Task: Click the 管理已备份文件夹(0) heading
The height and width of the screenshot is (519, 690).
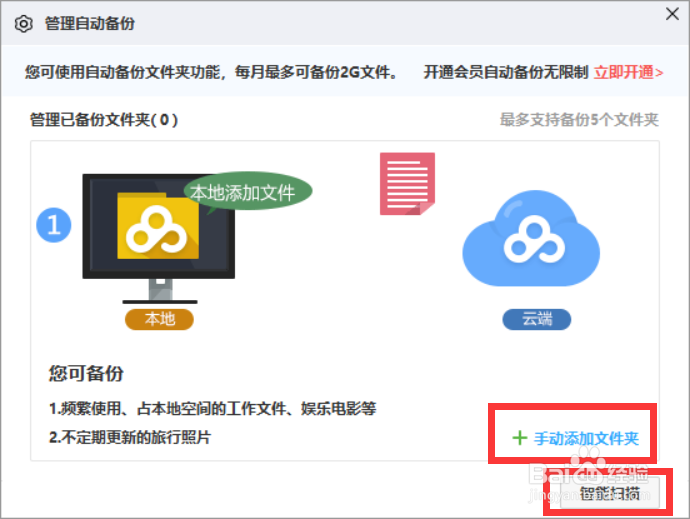Action: (104, 120)
